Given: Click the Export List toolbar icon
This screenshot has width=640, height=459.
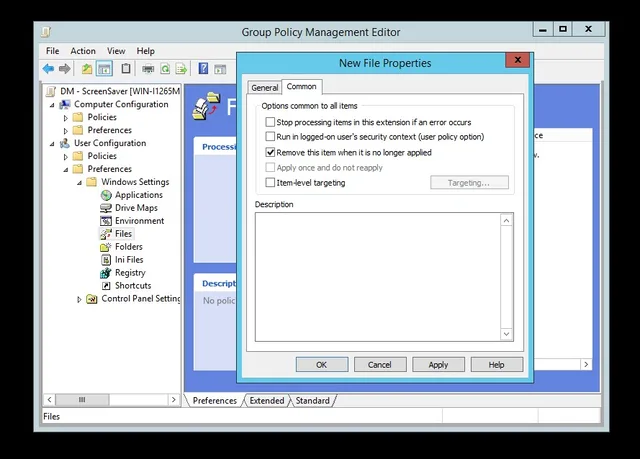Looking at the screenshot, I should pyautogui.click(x=181, y=69).
